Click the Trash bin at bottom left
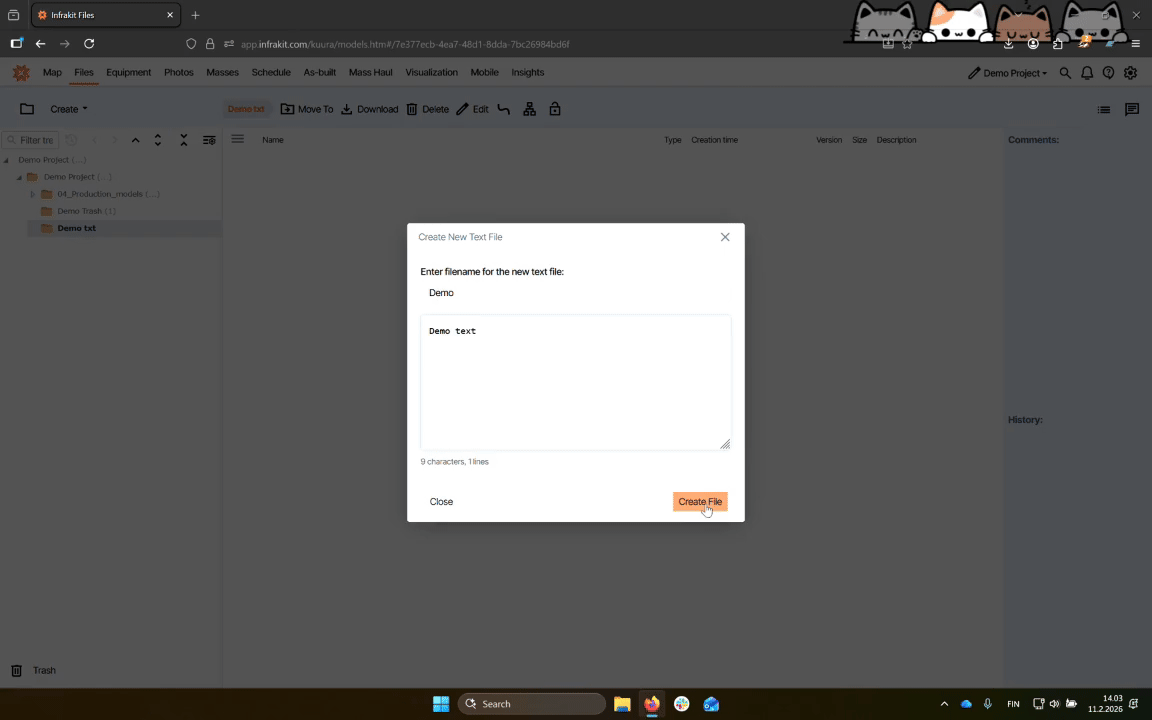1152x720 pixels. (17, 671)
